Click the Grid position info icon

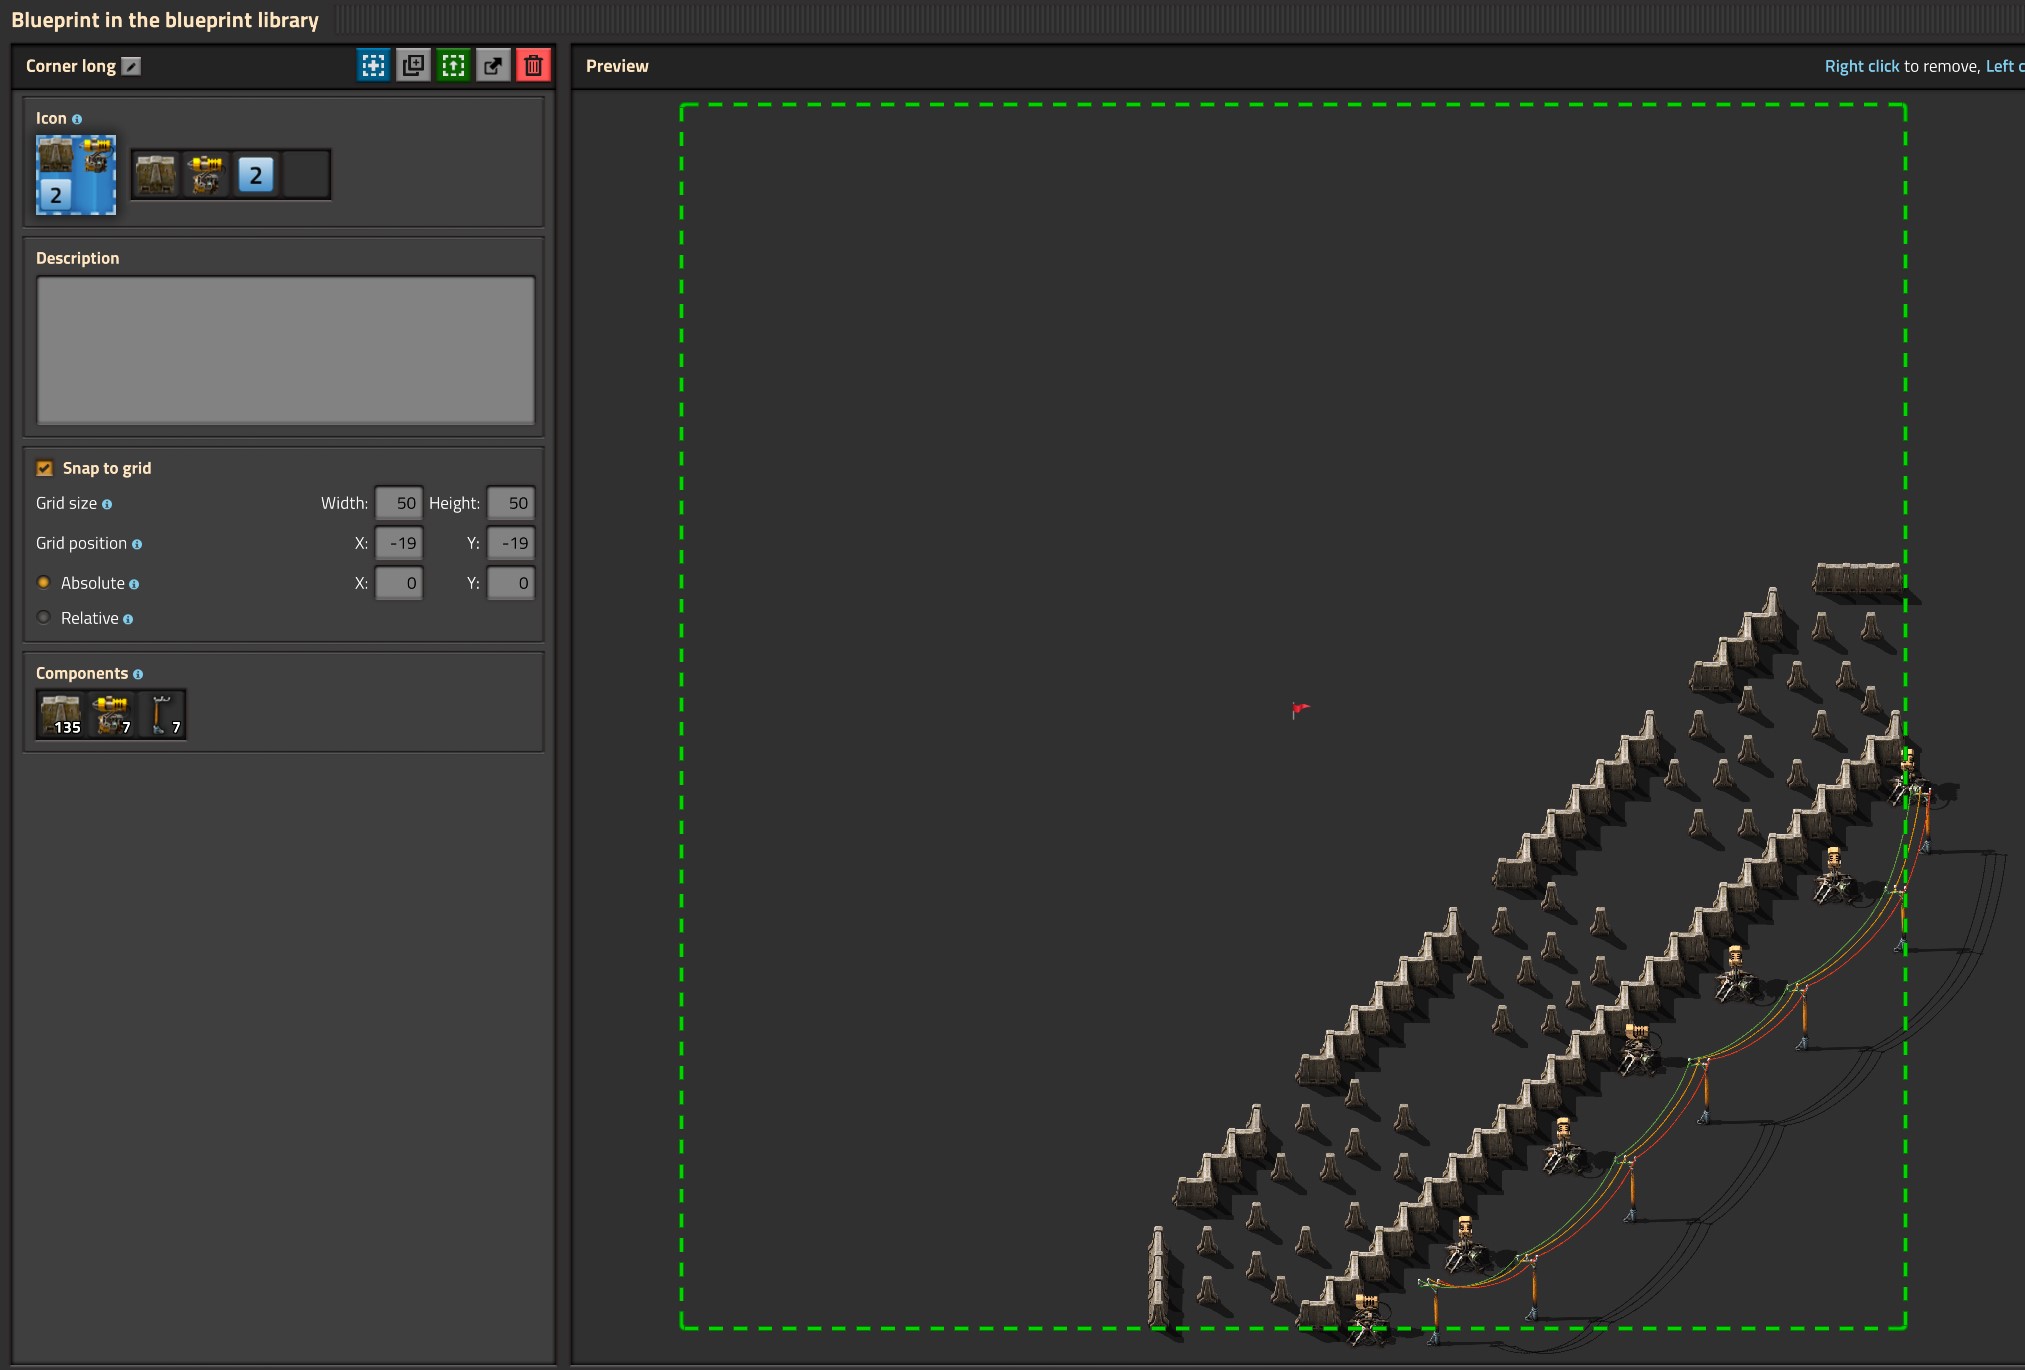point(137,544)
